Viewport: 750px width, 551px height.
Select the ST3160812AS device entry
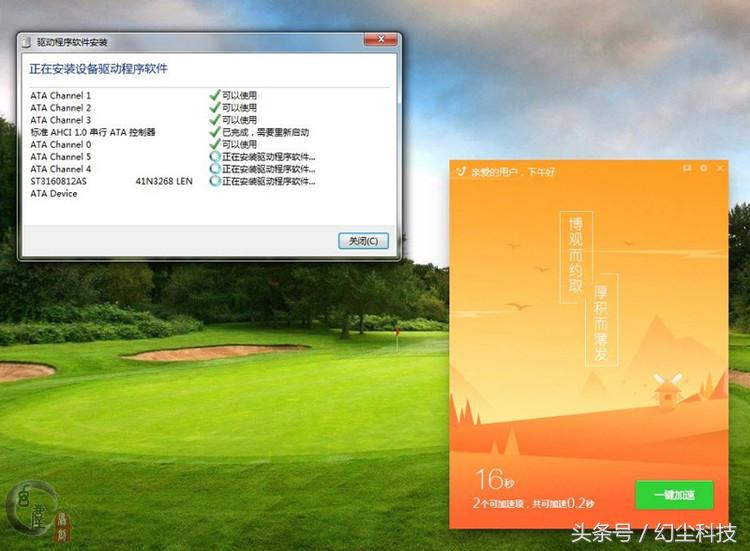pos(58,181)
